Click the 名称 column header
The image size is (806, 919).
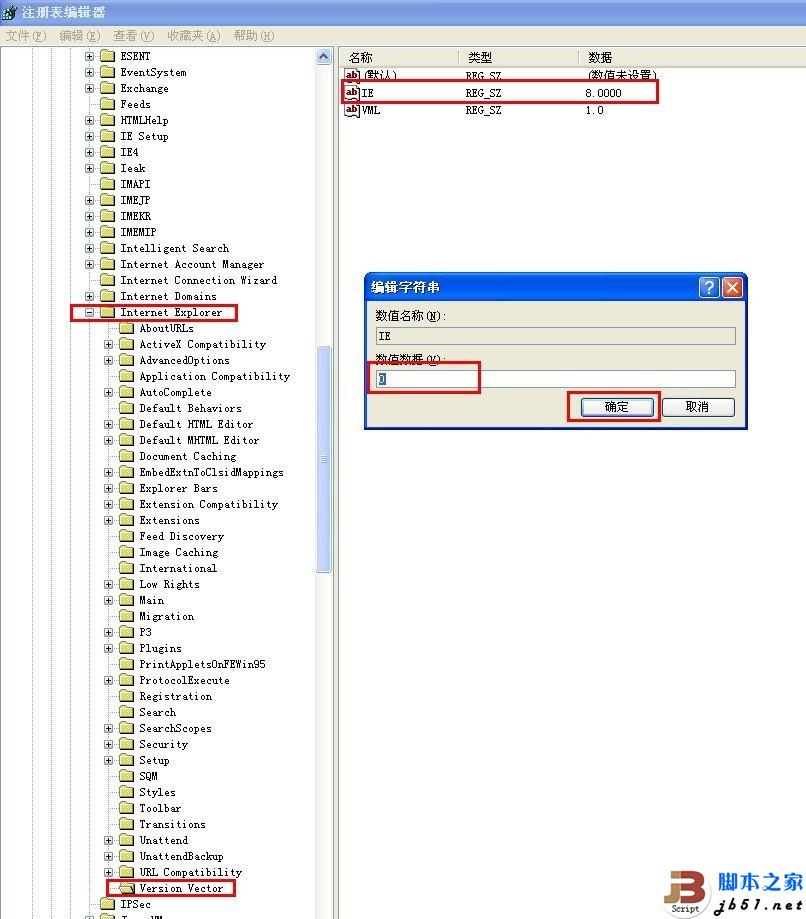(x=360, y=57)
